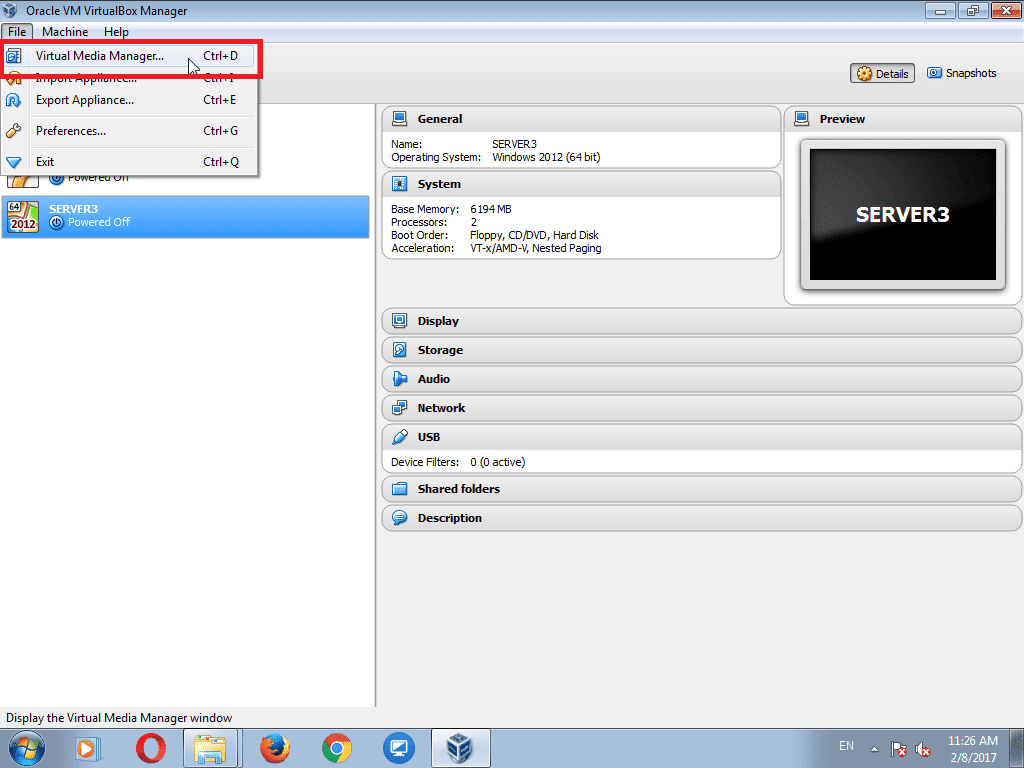Expand the Shared folders section
This screenshot has height=768, width=1024.
pyautogui.click(x=701, y=488)
